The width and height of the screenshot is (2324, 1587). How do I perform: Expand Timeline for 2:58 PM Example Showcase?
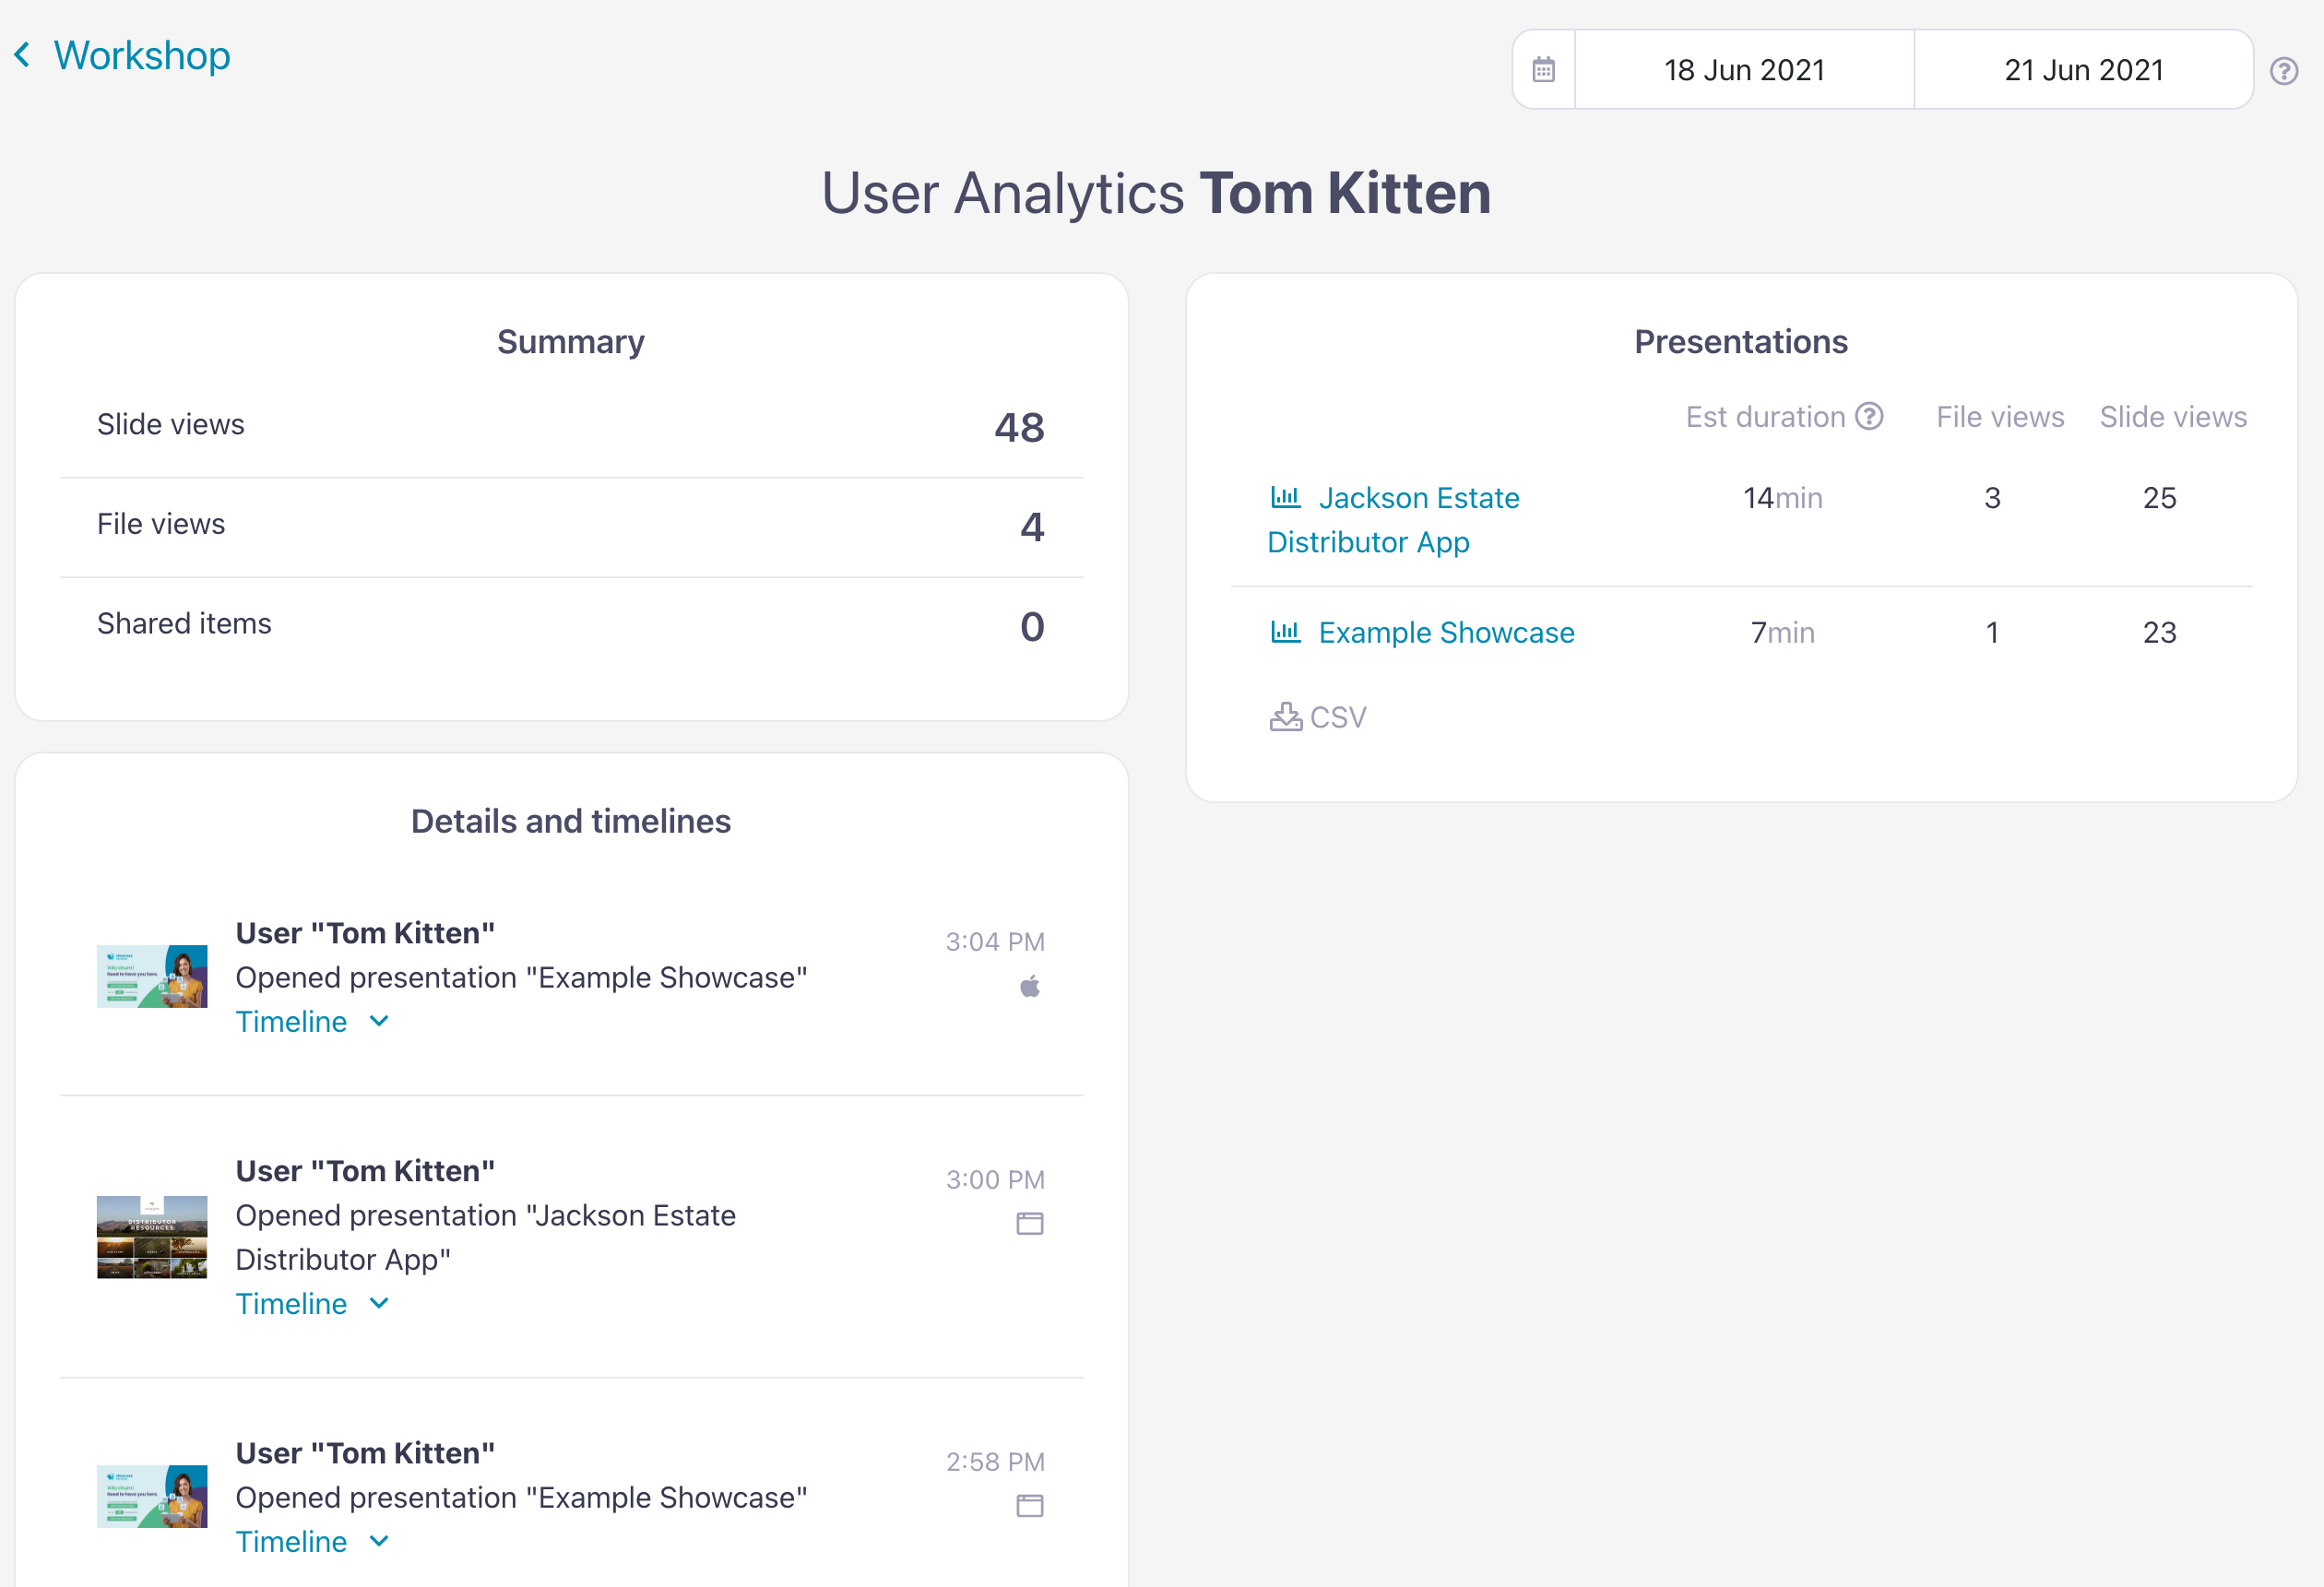coord(312,1542)
